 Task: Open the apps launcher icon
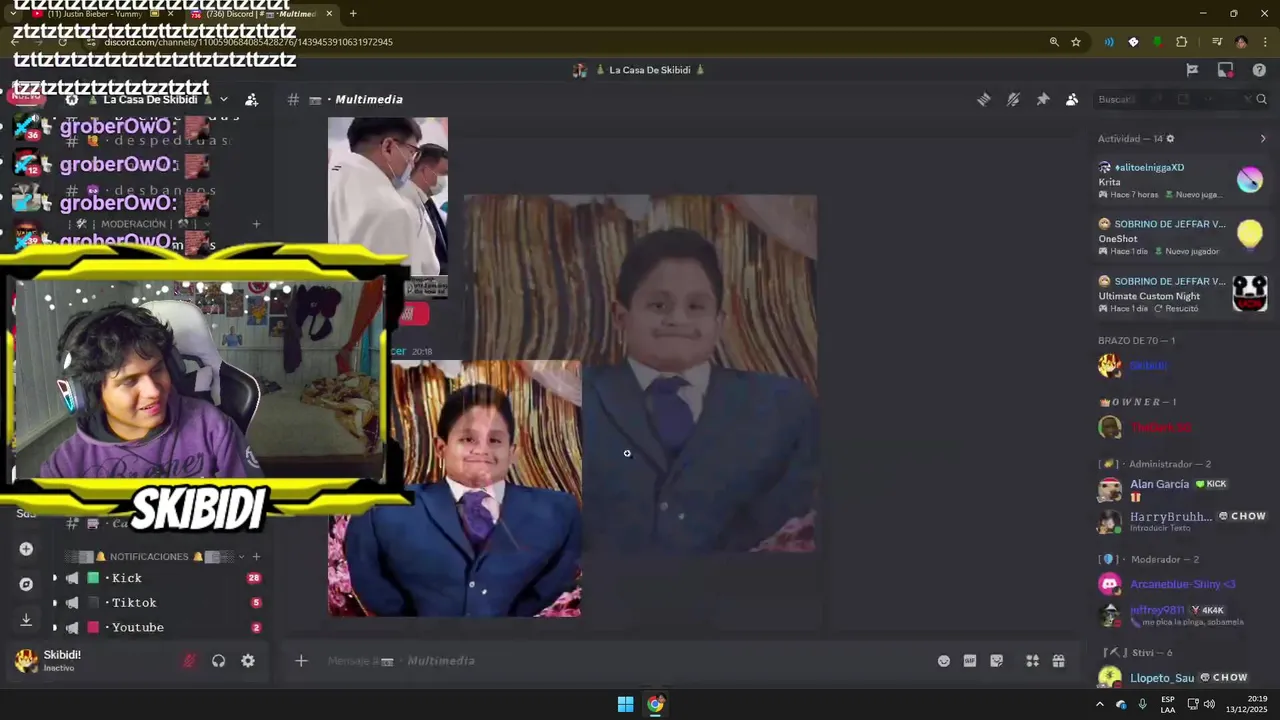1032,661
